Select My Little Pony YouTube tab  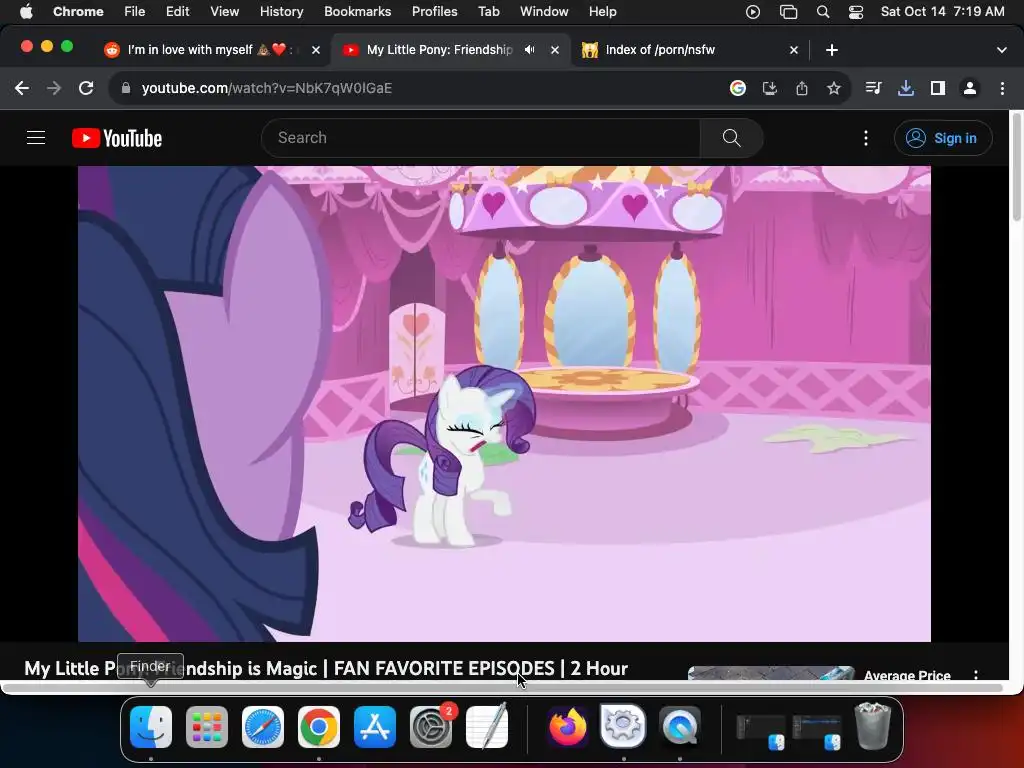[x=439, y=50]
